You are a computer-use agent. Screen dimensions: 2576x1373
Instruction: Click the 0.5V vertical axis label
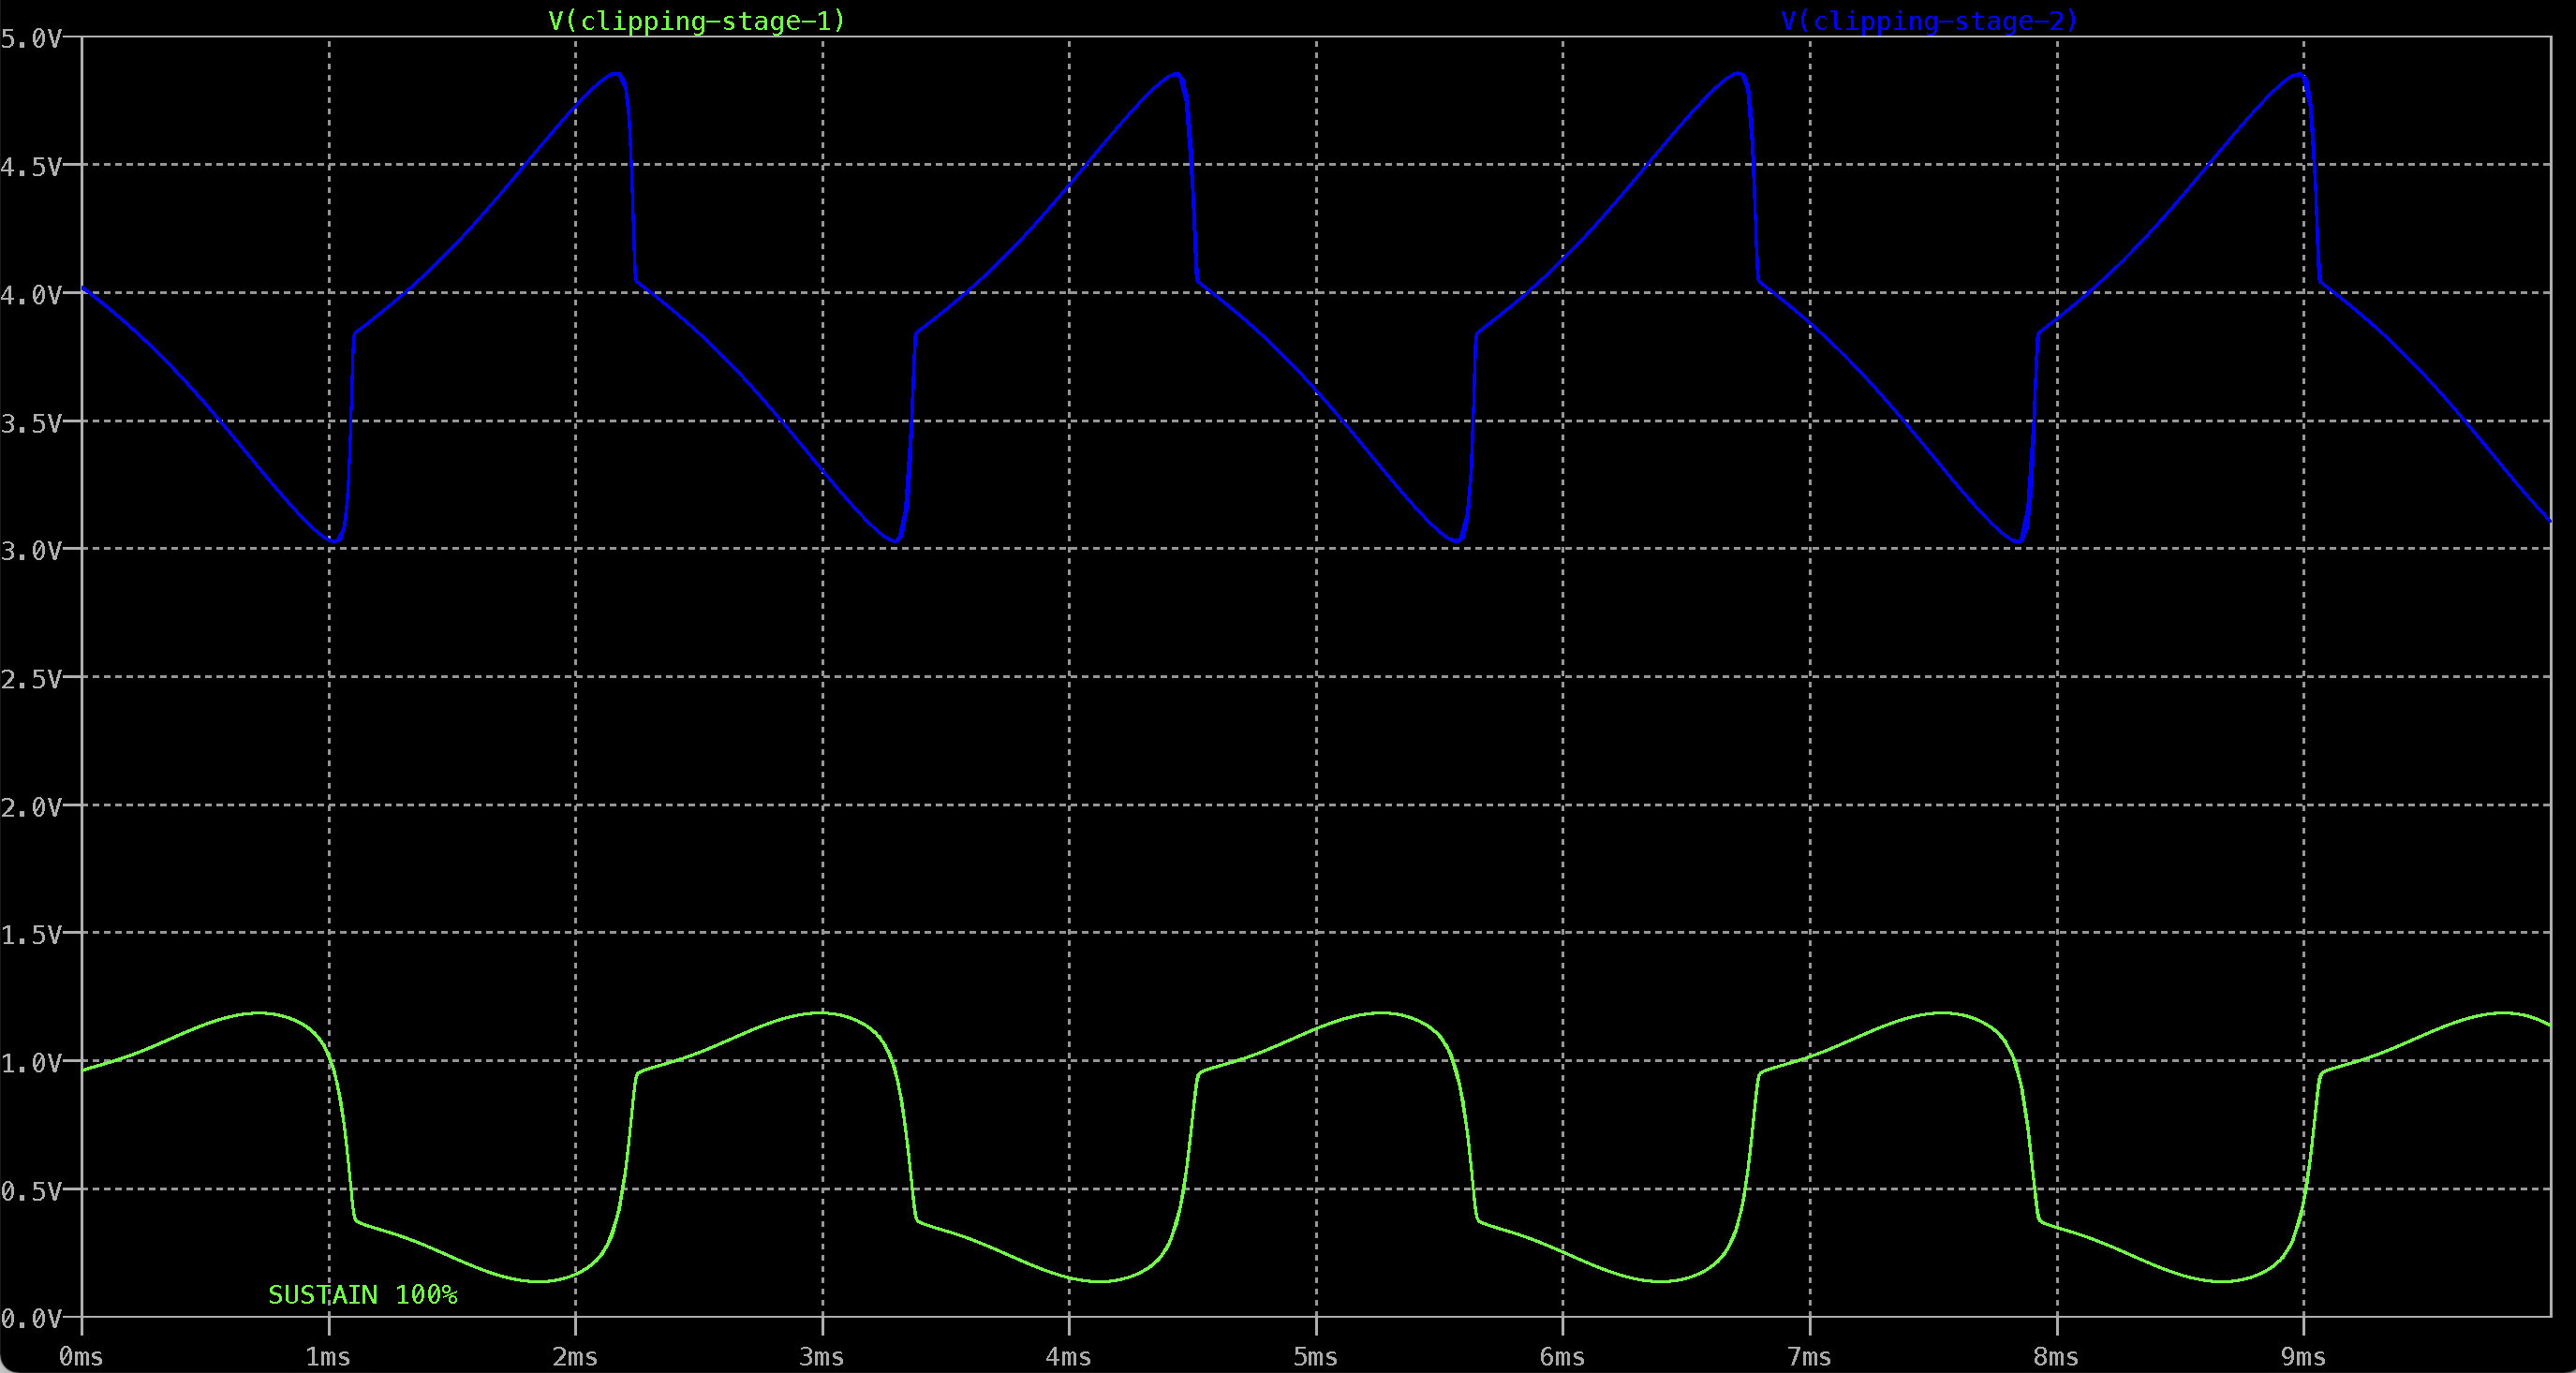pos(31,1191)
